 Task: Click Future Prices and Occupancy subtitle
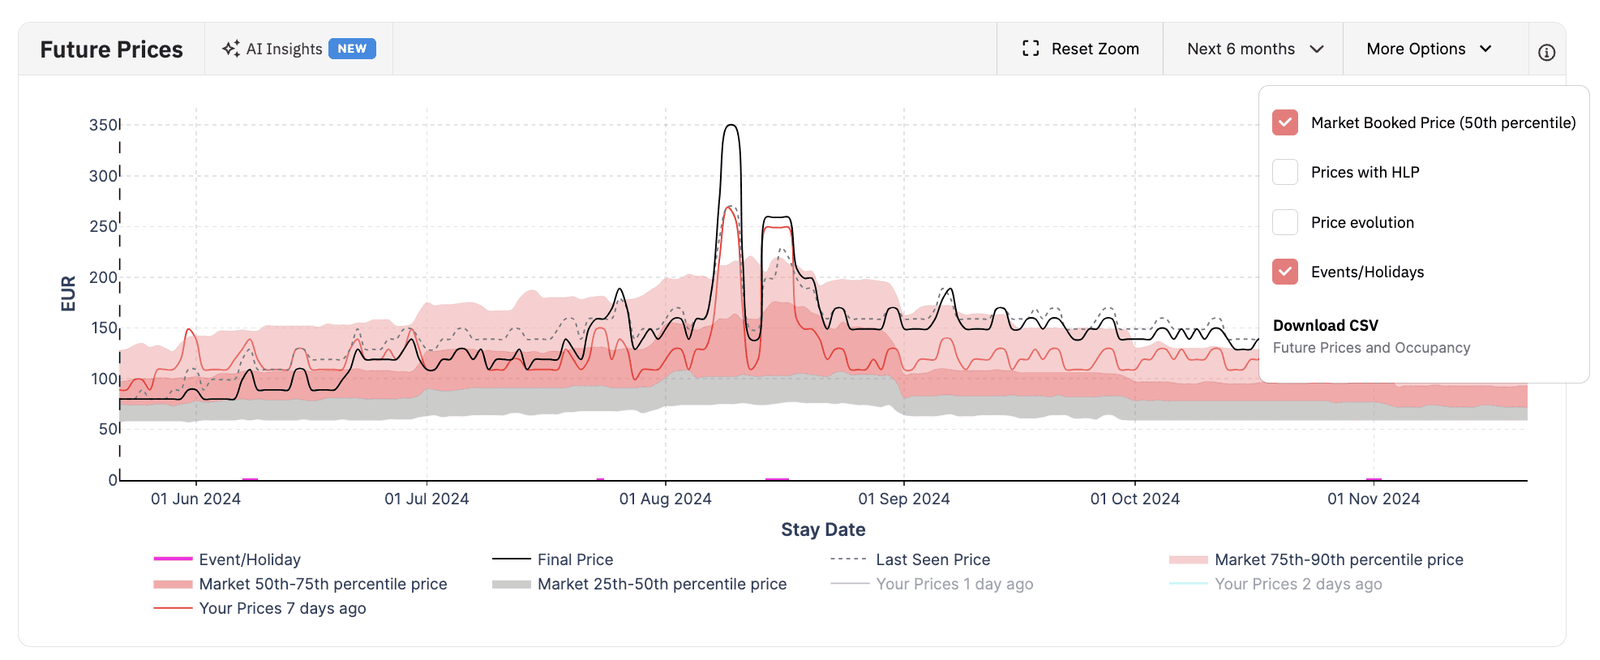(x=1371, y=348)
